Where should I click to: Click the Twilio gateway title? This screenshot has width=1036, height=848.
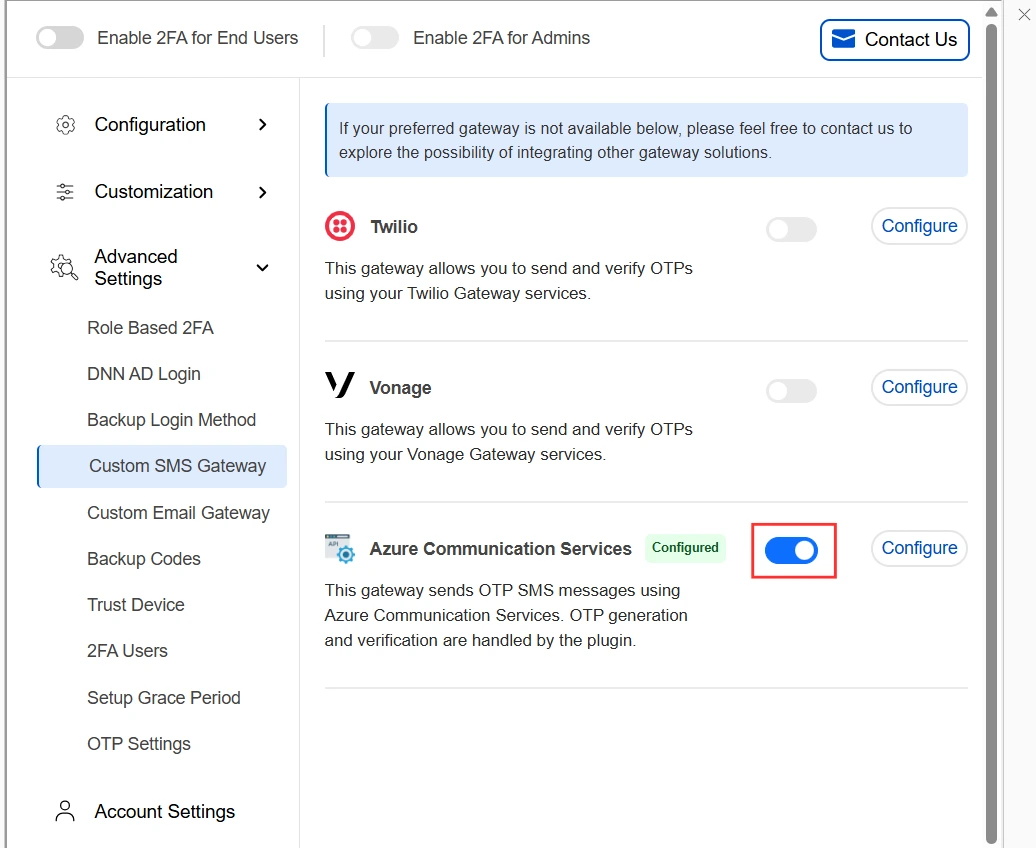394,227
